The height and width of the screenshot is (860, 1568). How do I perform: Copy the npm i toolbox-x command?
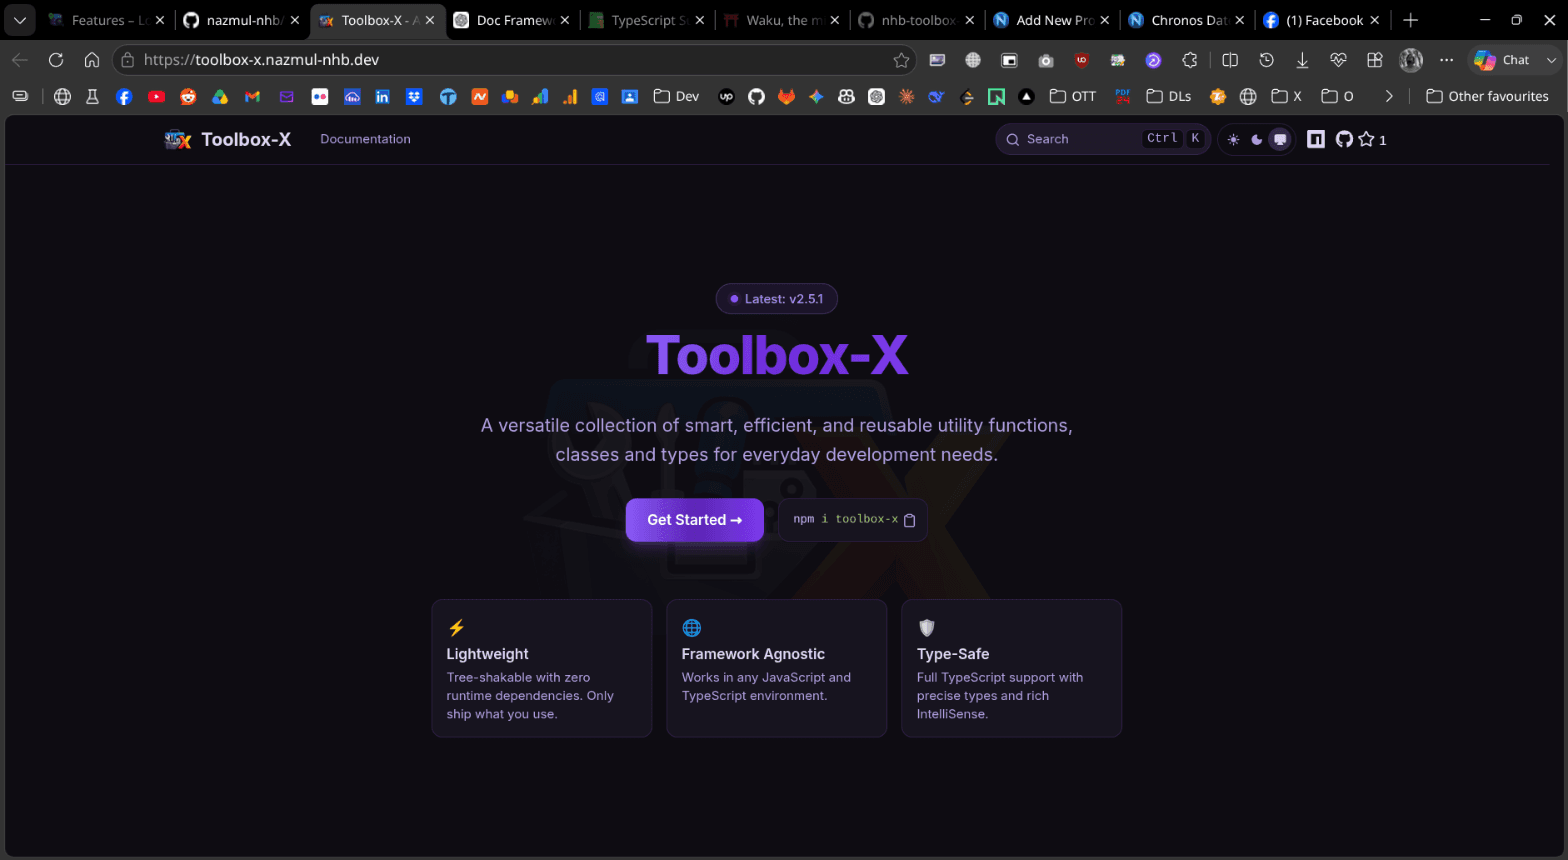(910, 520)
